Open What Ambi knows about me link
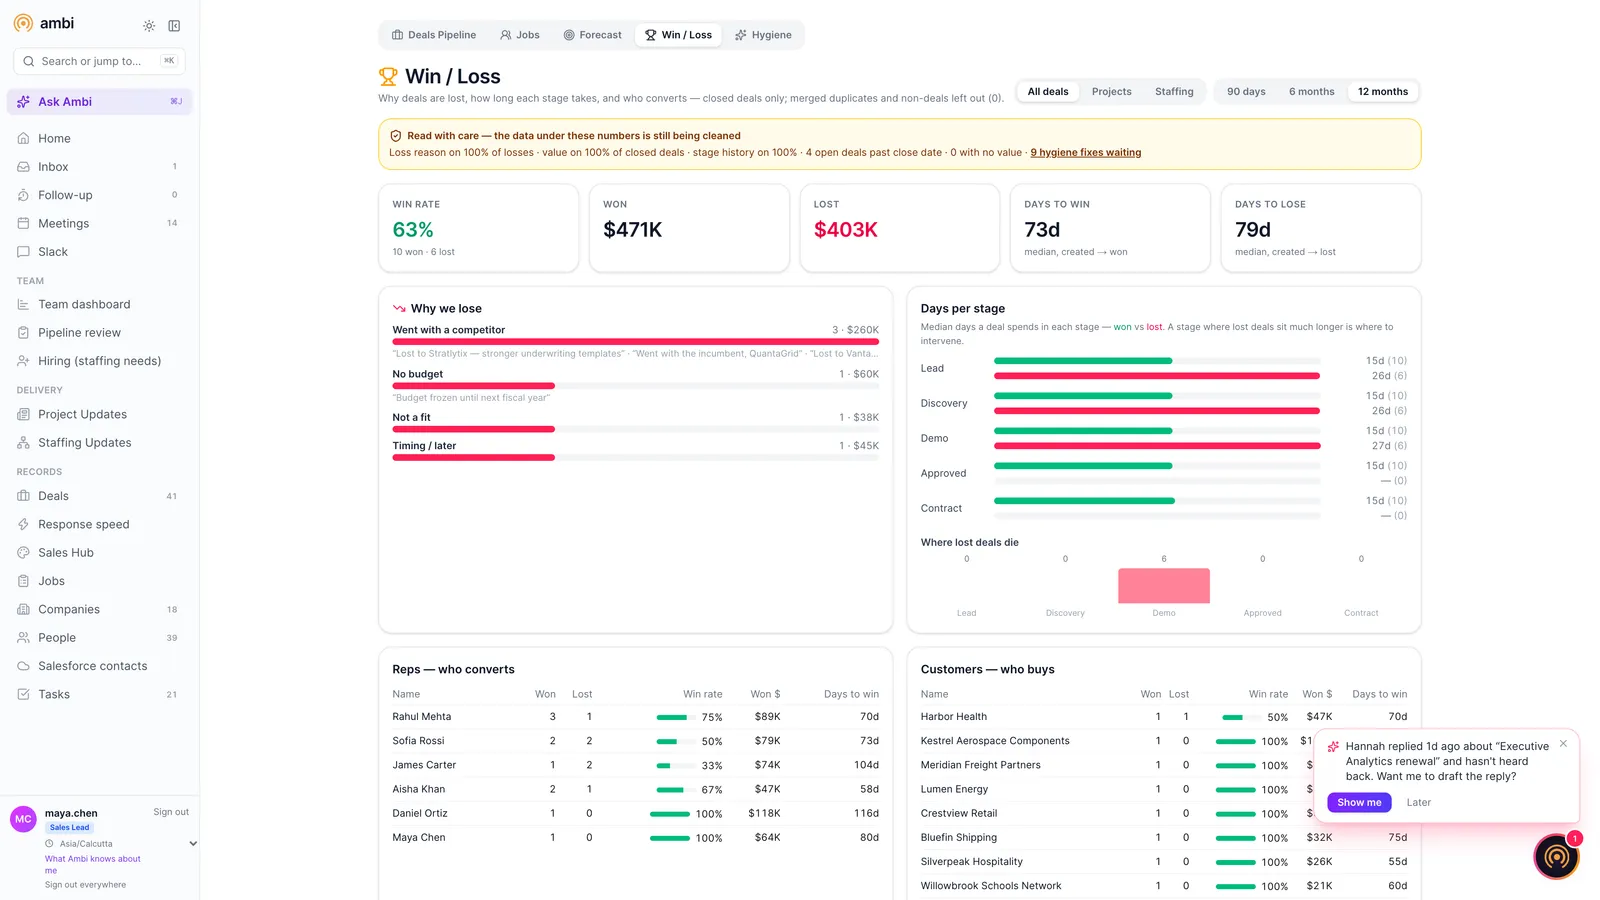 coord(92,864)
